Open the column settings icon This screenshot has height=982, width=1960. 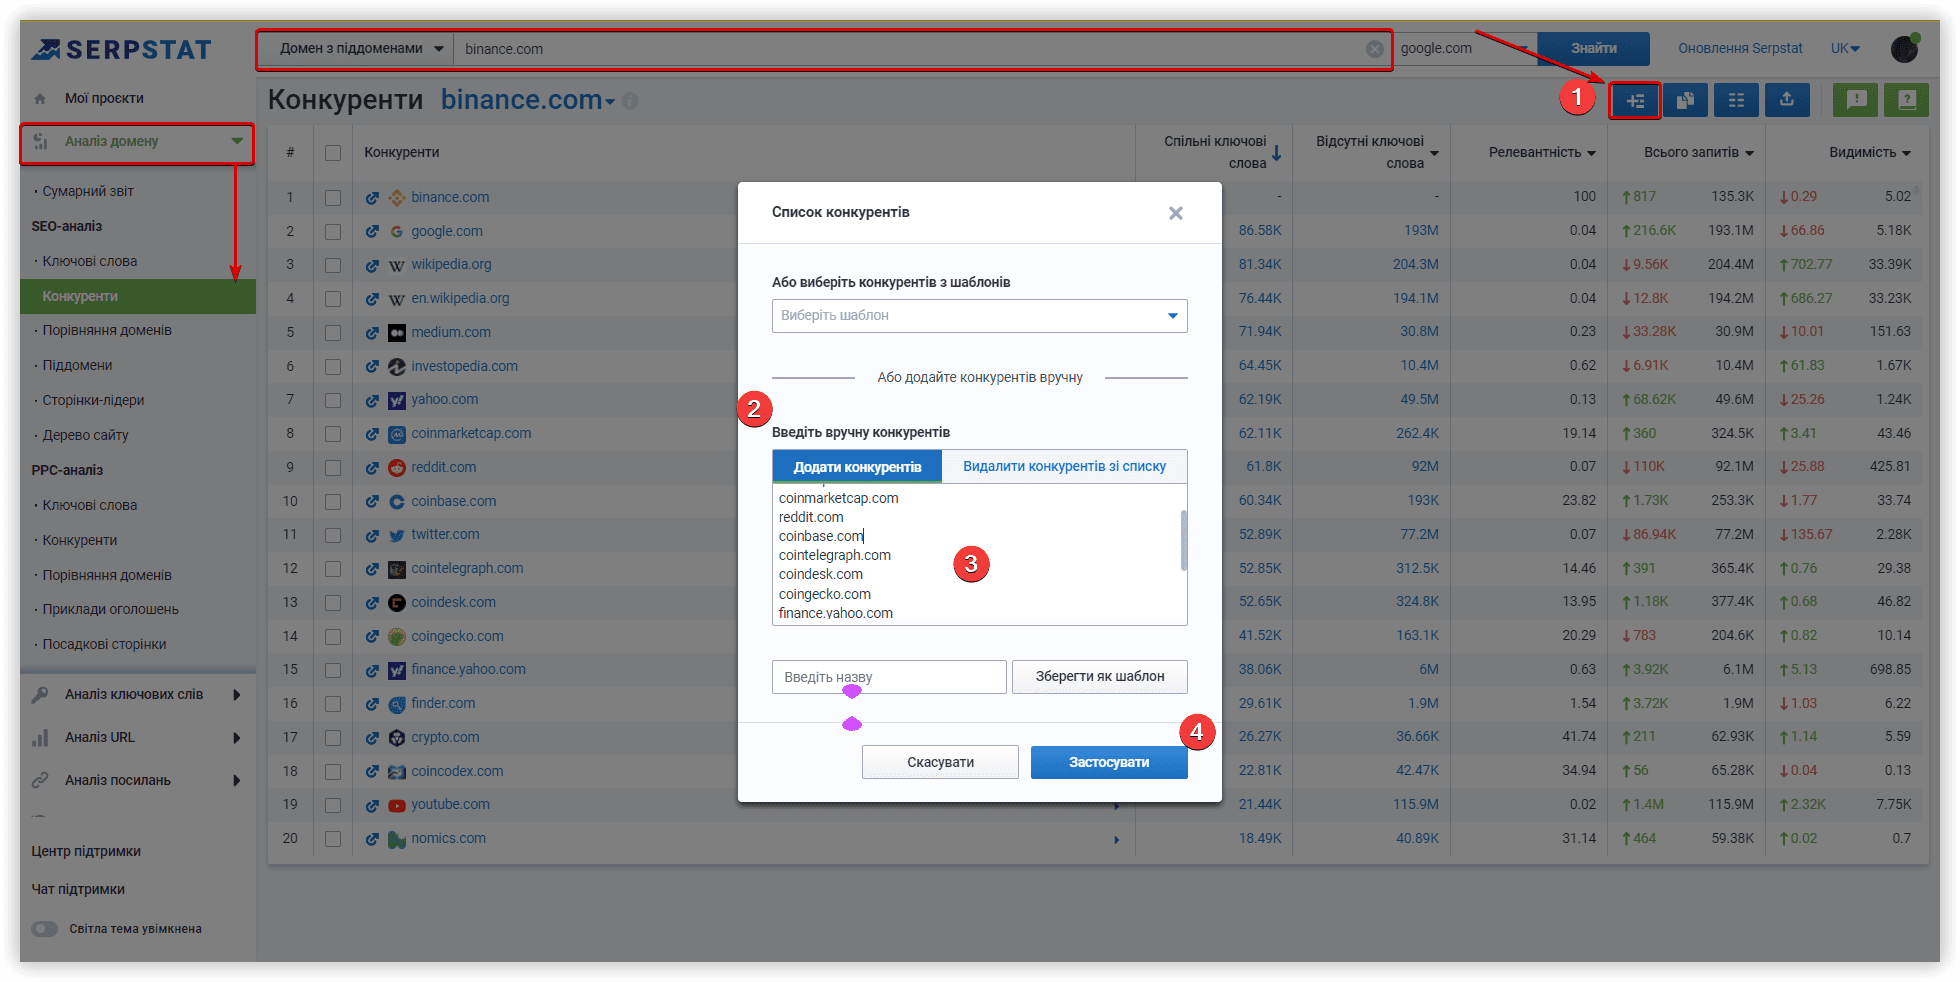pyautogui.click(x=1736, y=100)
